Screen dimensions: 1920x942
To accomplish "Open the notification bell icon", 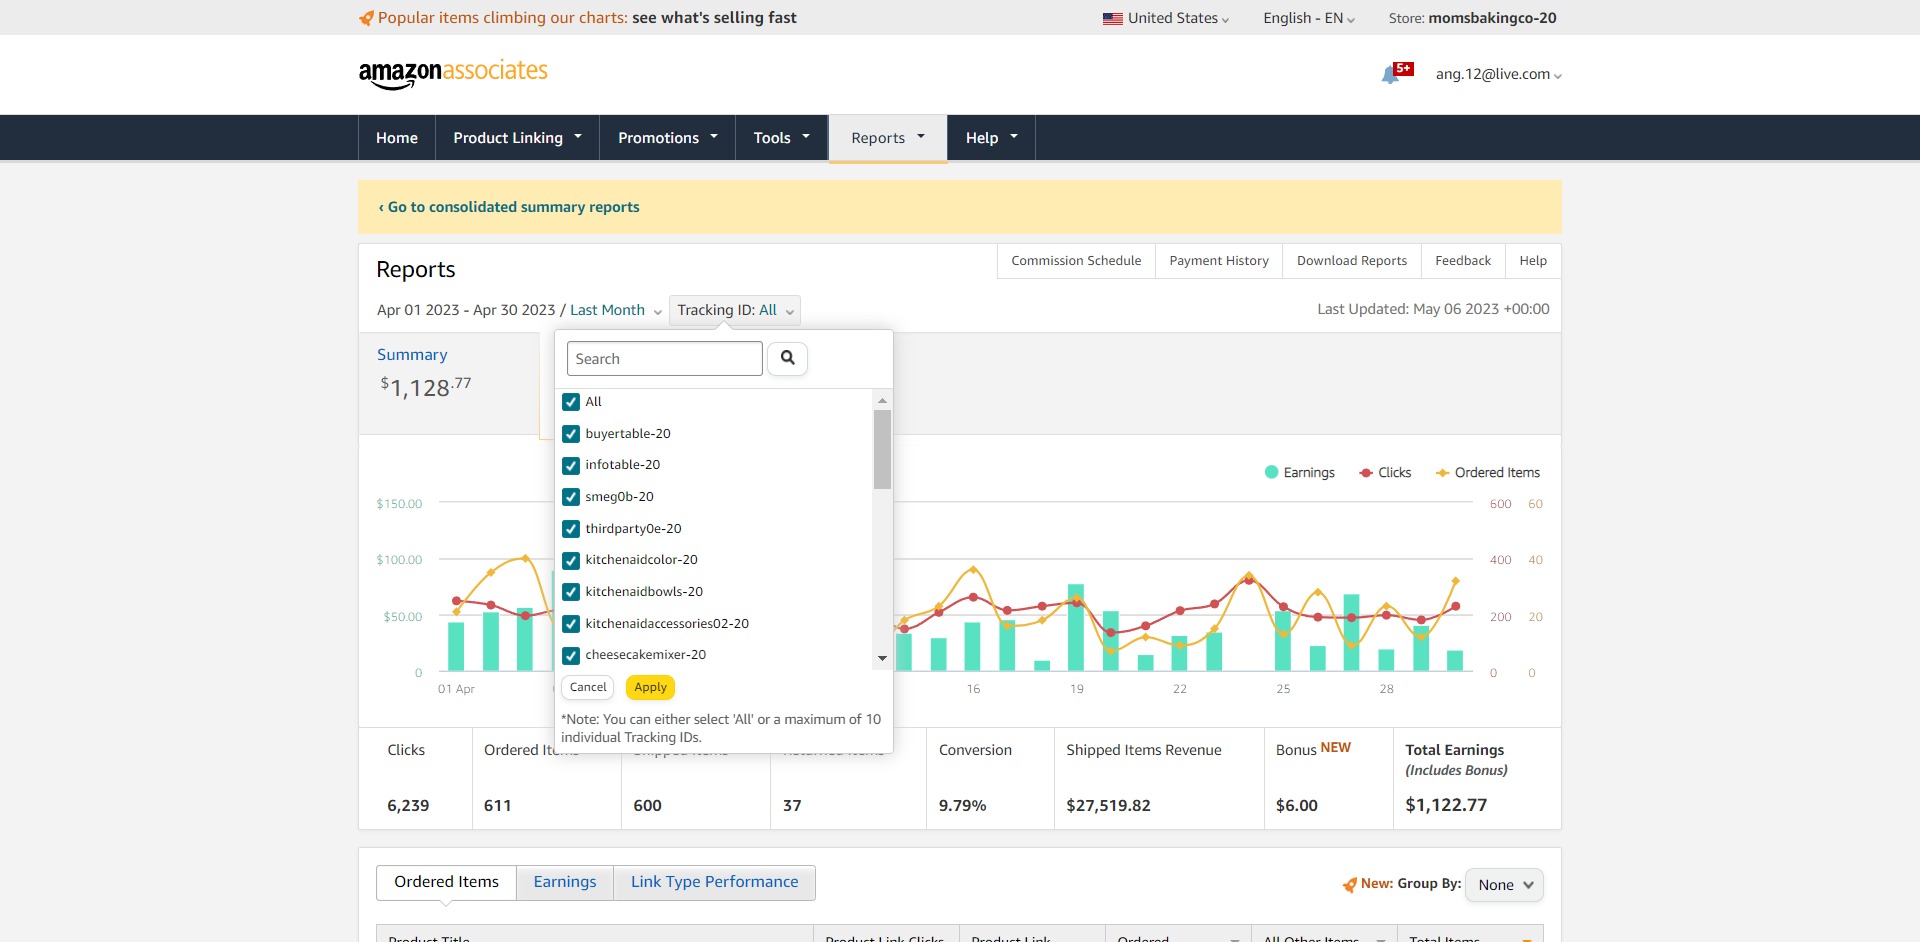I will pos(1391,75).
